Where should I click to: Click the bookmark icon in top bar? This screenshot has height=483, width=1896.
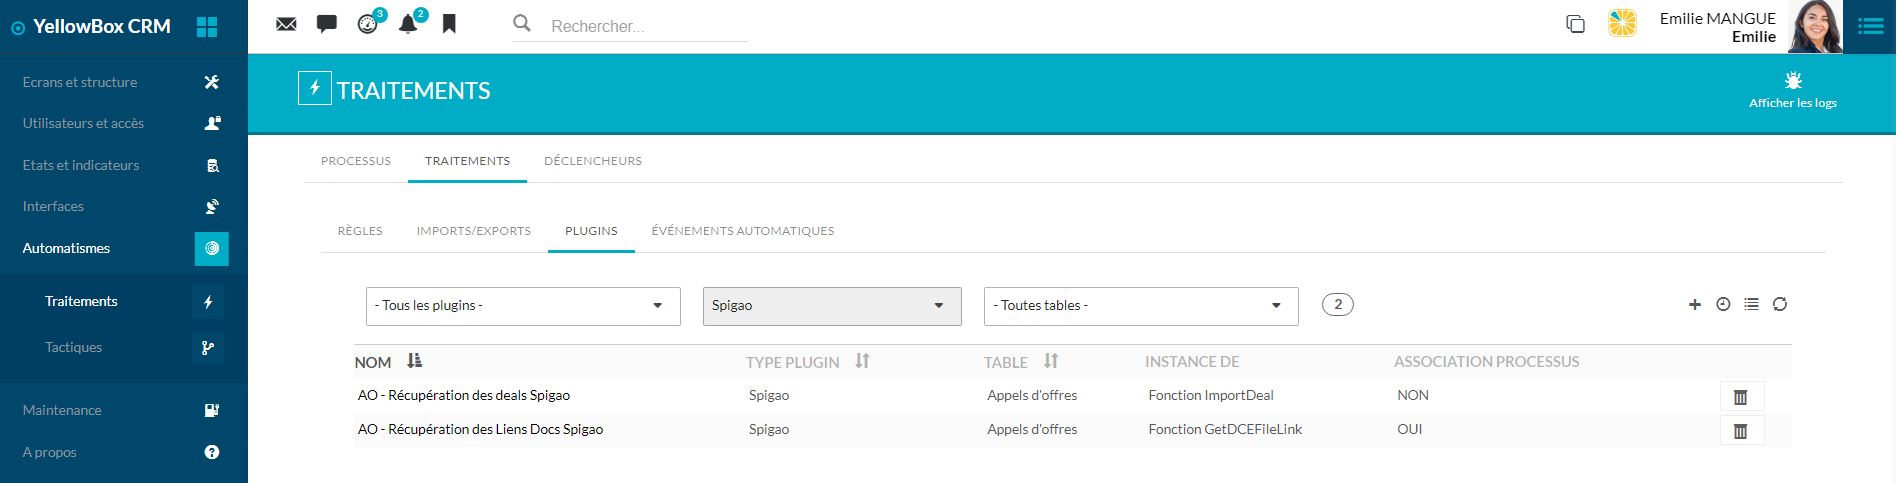click(x=449, y=24)
